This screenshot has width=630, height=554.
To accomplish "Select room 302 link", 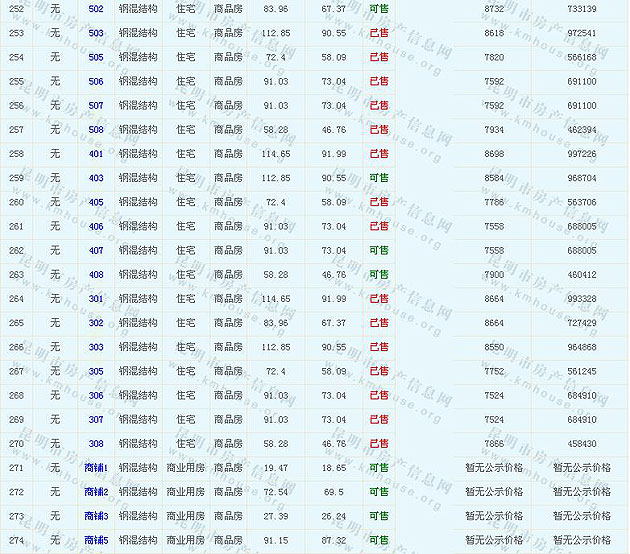I will pyautogui.click(x=96, y=323).
